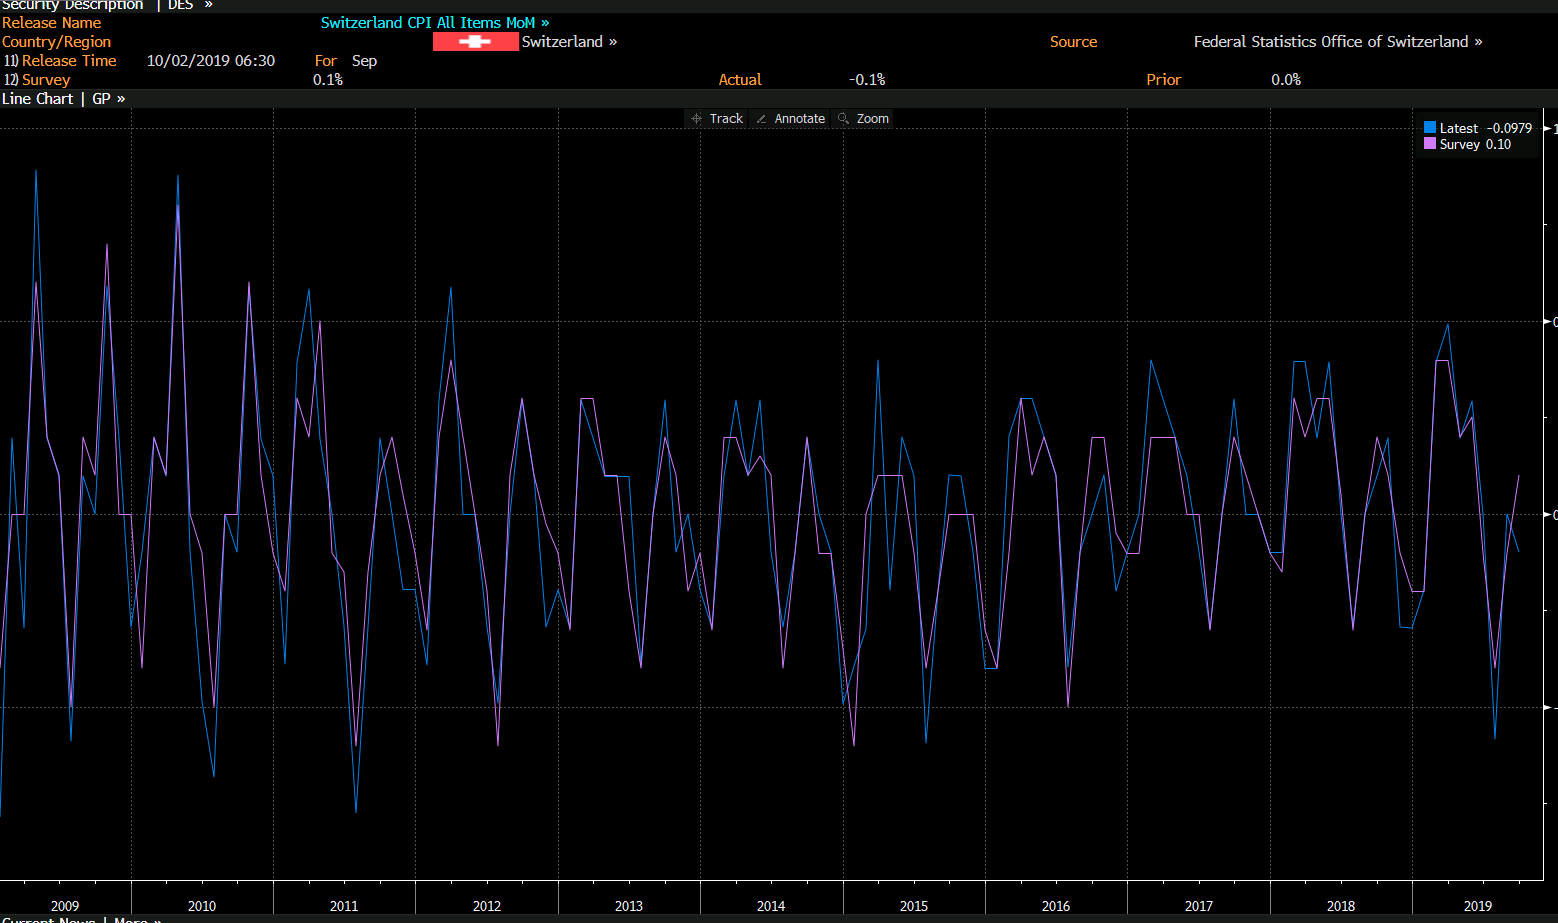Click the Source label
The height and width of the screenshot is (923, 1558).
[x=1074, y=41]
